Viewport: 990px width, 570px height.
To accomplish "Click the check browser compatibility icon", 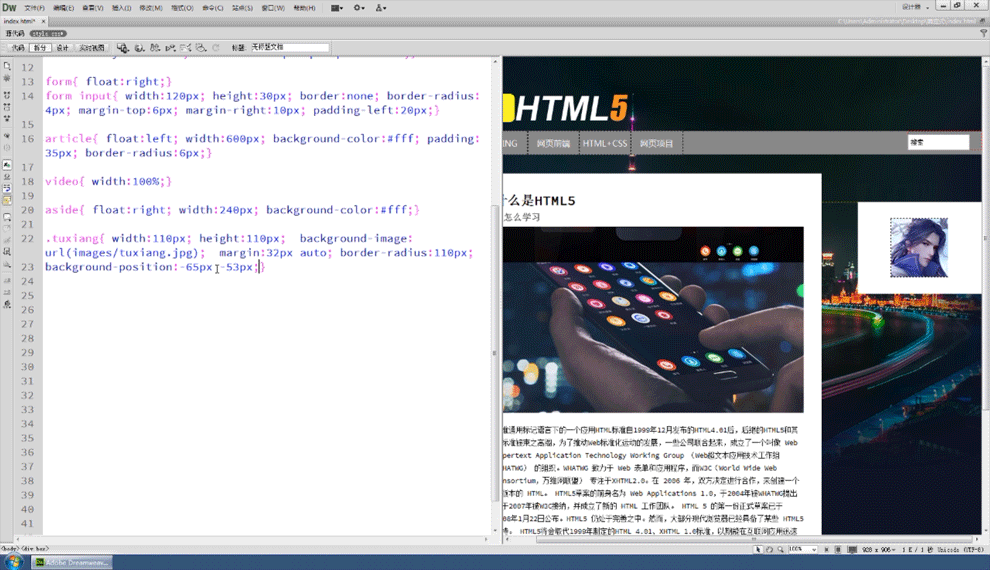I will pyautogui.click(x=186, y=47).
